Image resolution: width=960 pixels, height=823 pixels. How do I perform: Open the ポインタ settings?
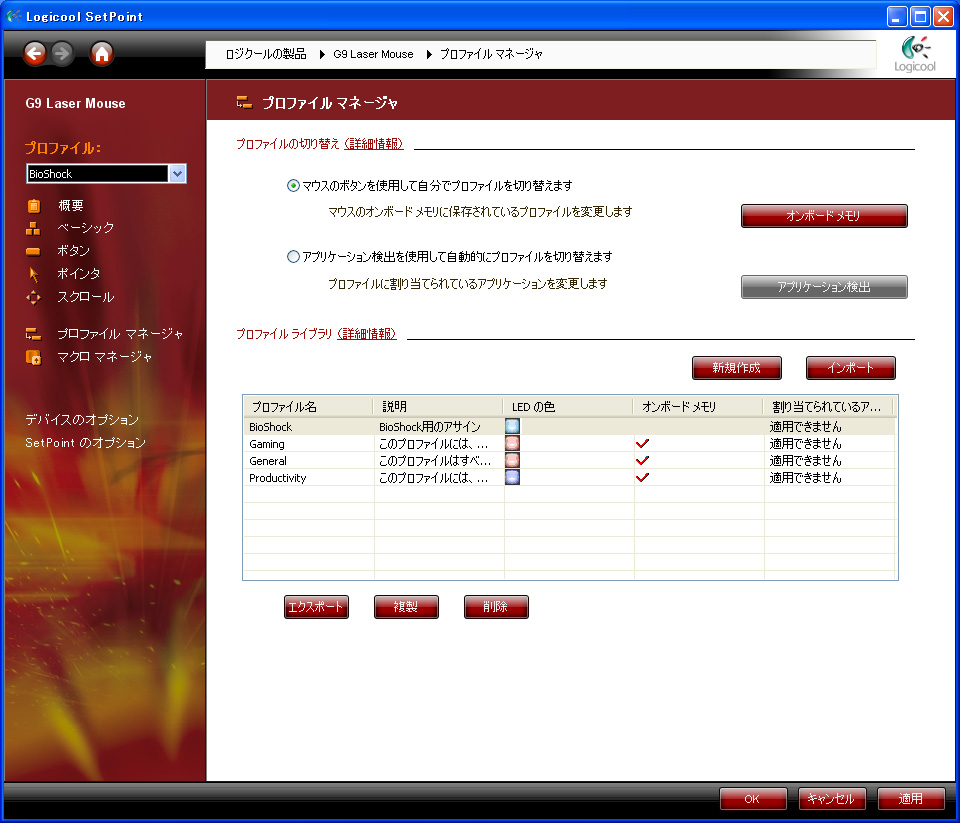(79, 274)
